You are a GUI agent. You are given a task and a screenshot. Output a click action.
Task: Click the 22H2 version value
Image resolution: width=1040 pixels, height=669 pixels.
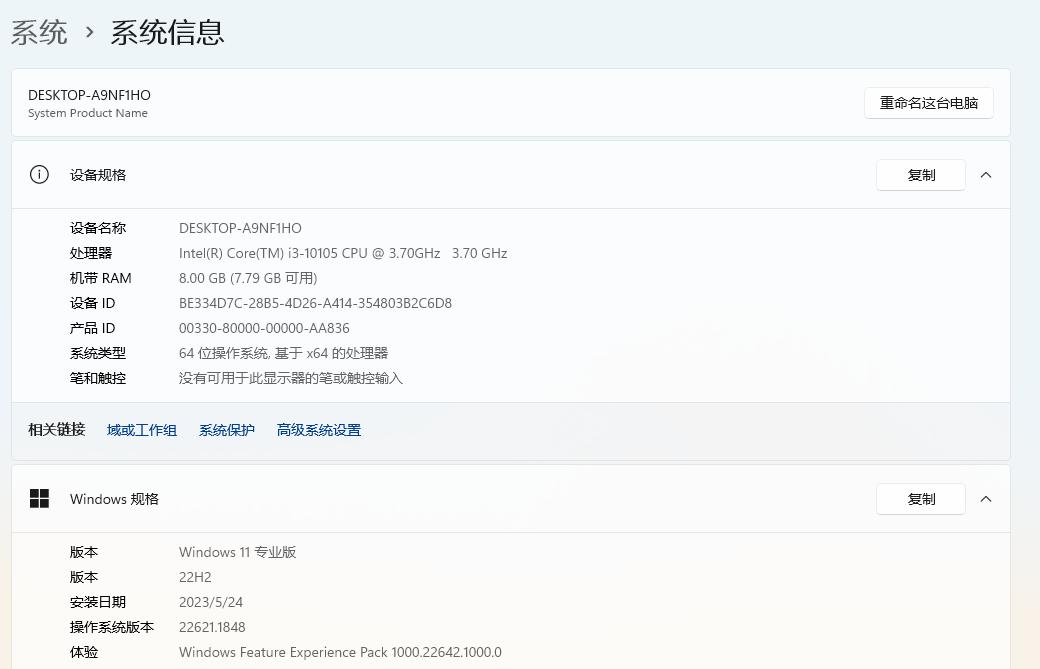pos(195,577)
